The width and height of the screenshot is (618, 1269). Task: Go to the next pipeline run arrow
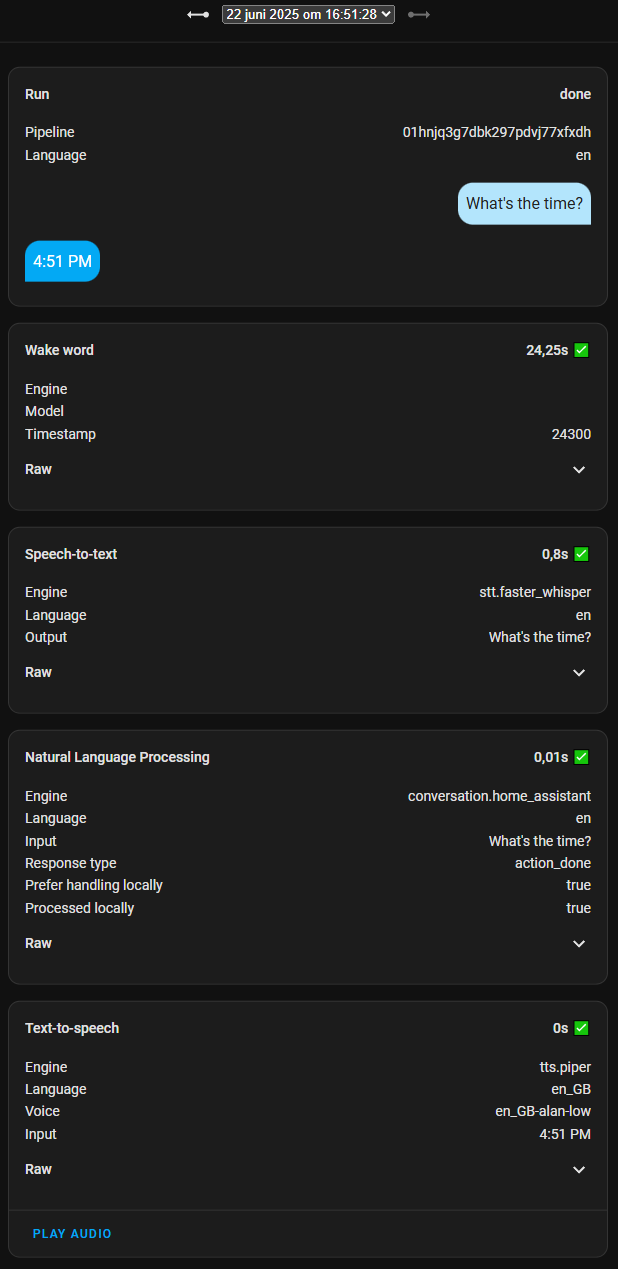pyautogui.click(x=419, y=15)
